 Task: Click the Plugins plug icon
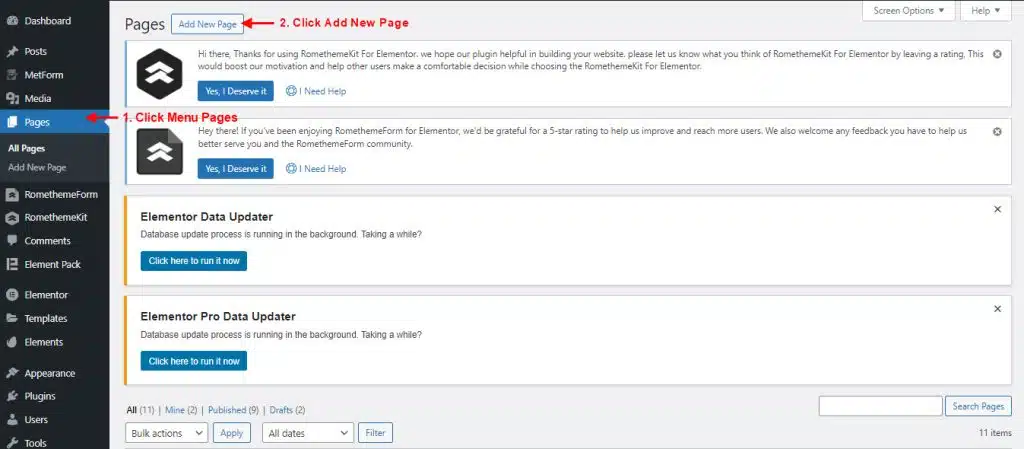pos(12,396)
